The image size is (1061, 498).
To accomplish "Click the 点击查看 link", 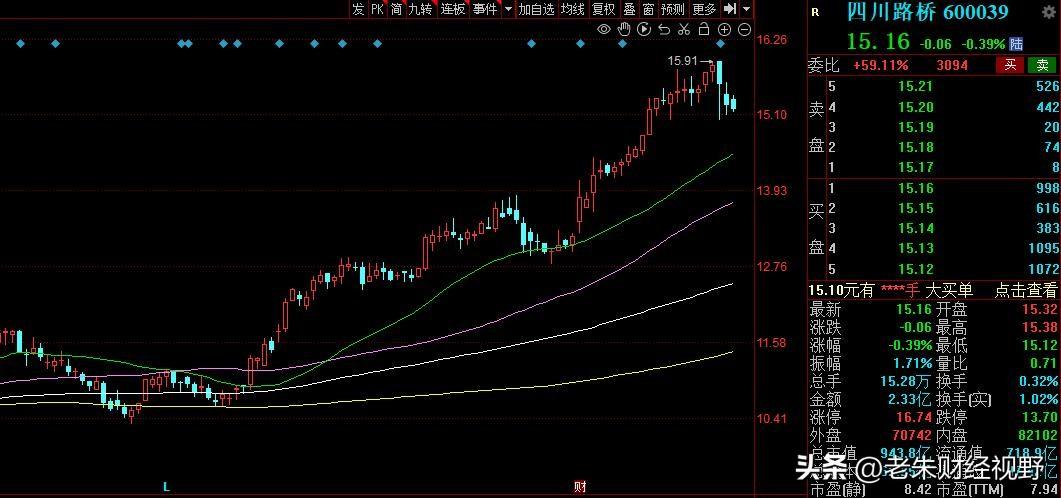I will (x=1025, y=290).
